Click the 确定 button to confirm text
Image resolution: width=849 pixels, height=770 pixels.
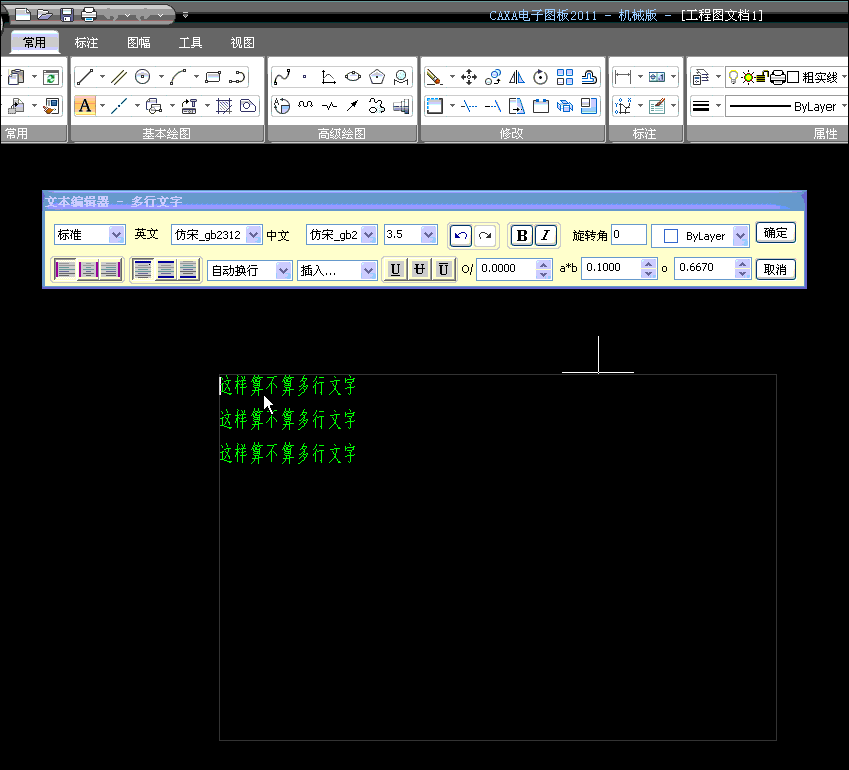click(x=775, y=233)
